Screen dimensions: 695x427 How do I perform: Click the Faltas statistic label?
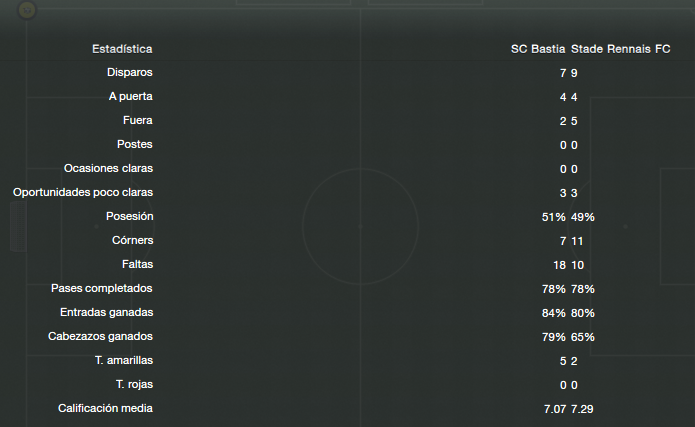137,264
